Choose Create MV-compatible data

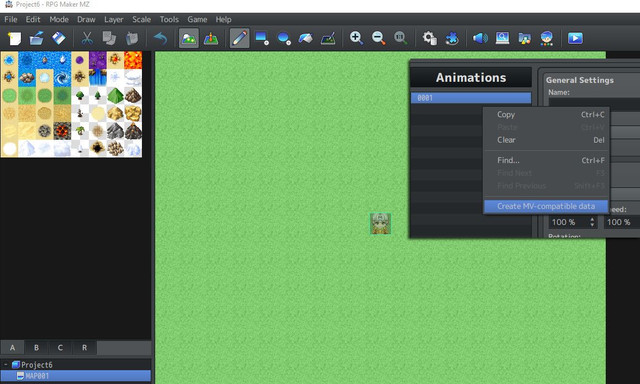tap(546, 206)
